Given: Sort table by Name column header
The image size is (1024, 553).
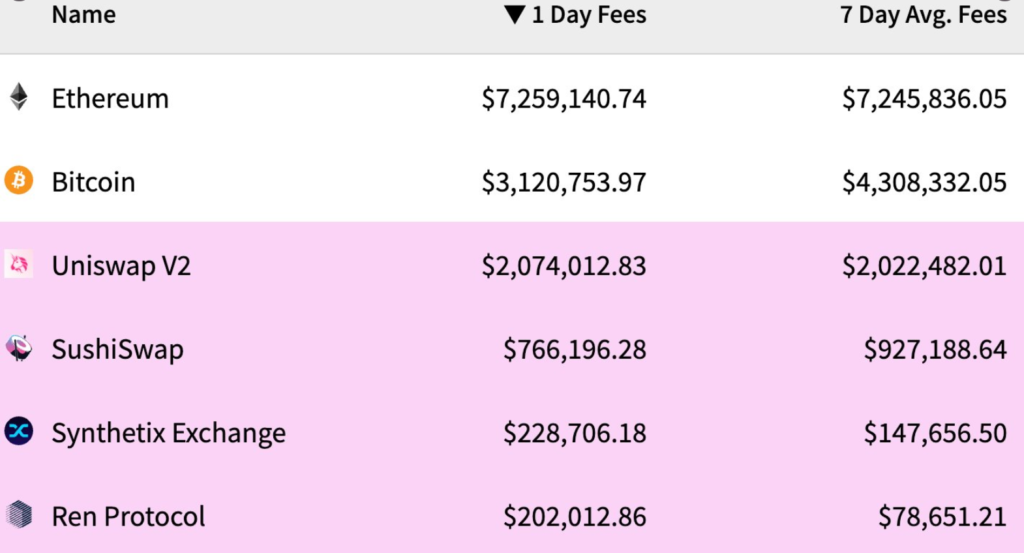Looking at the screenshot, I should (x=83, y=15).
